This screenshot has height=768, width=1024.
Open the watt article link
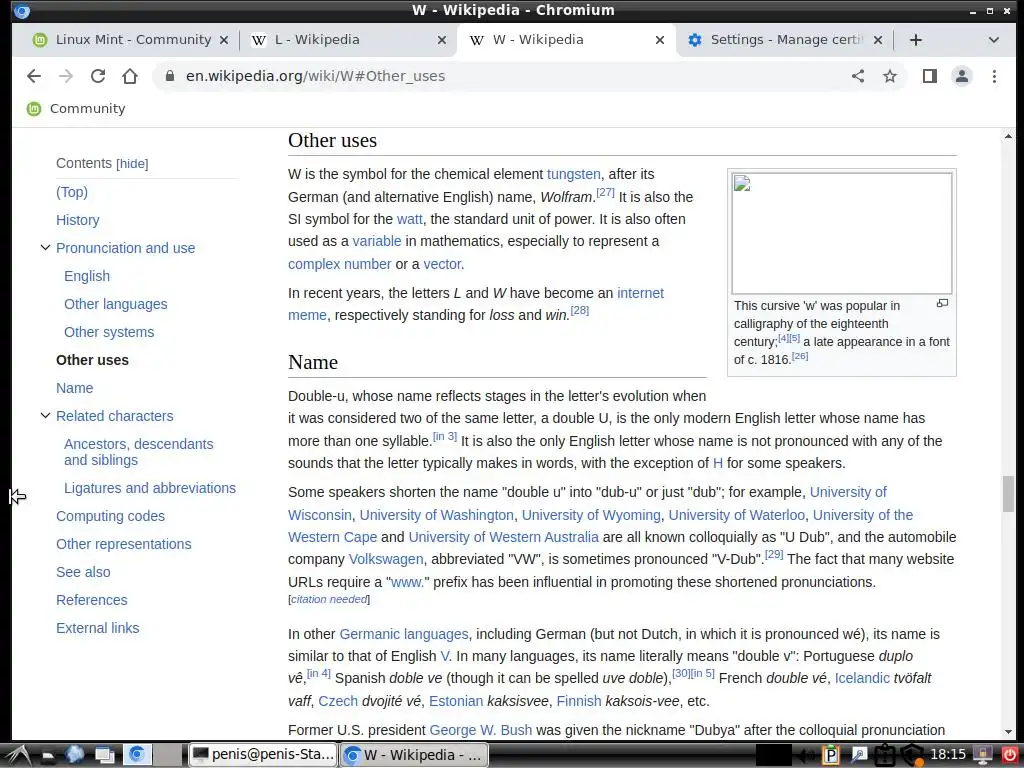(x=409, y=219)
